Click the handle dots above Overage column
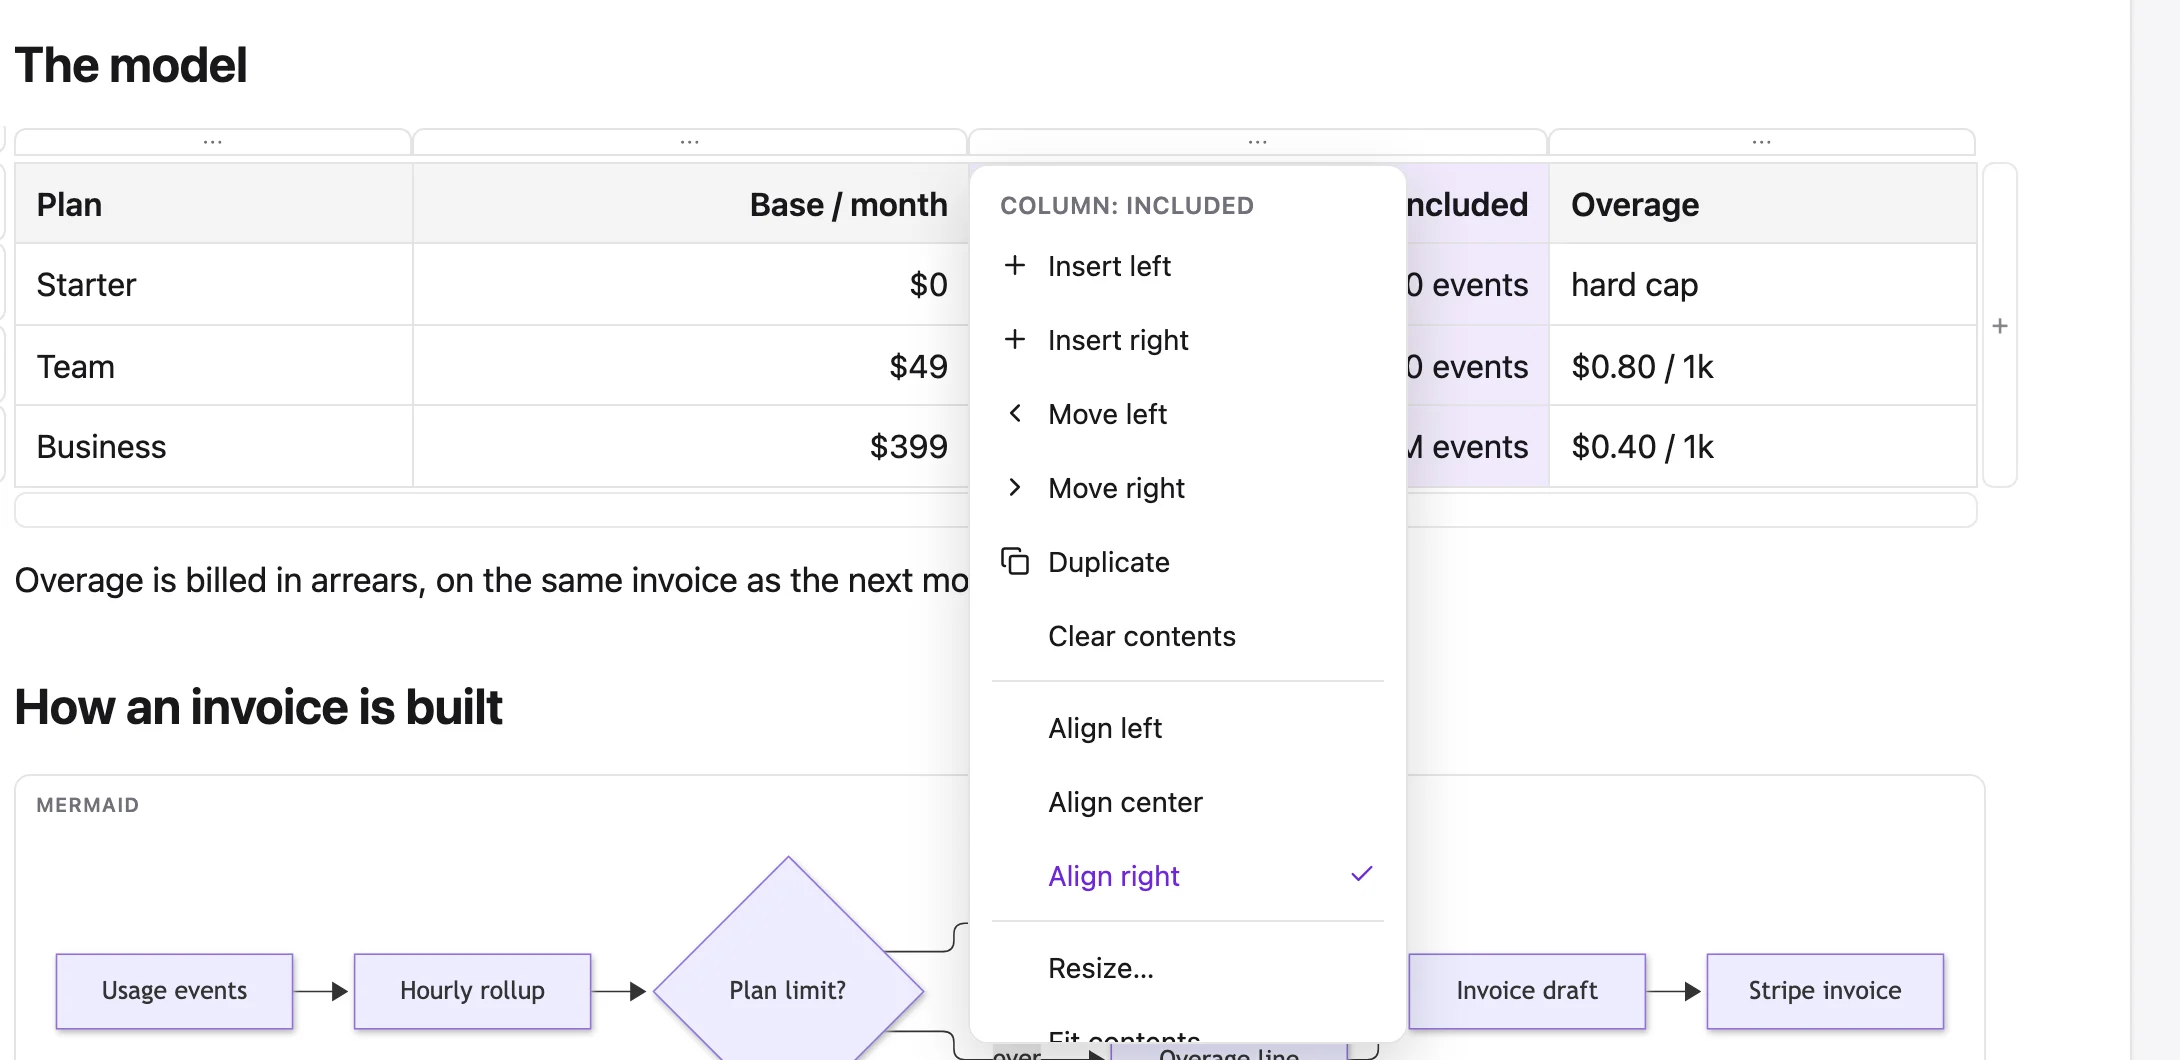The width and height of the screenshot is (2180, 1060). tap(1762, 142)
